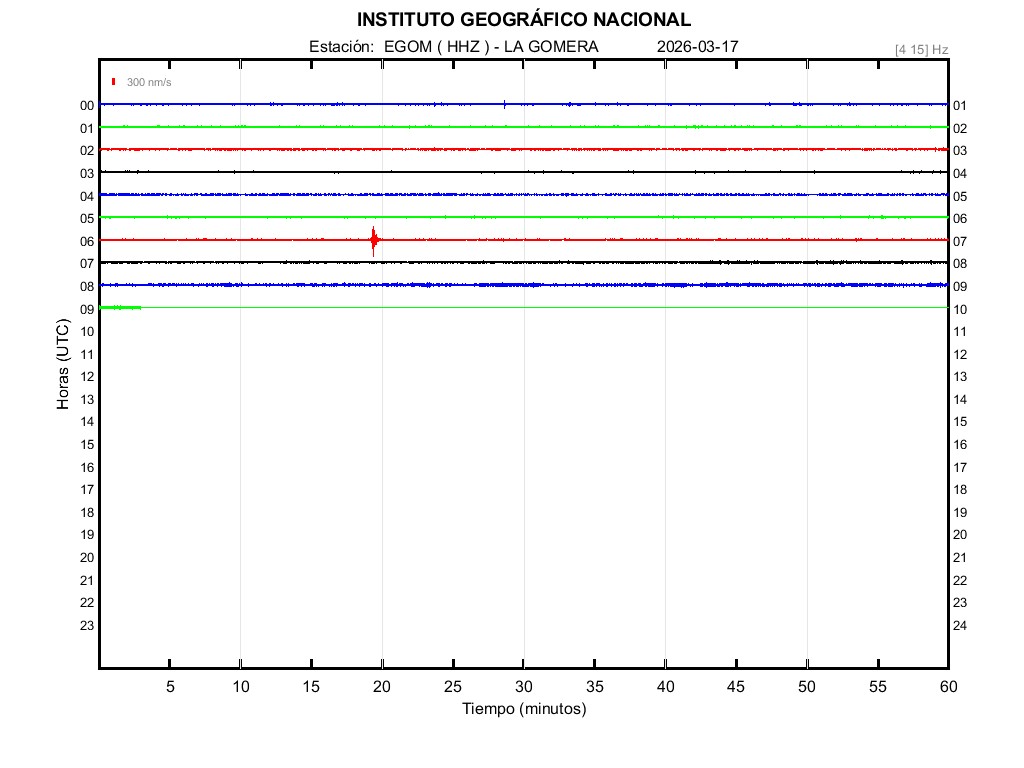Select the thick green segment starting the 09 trace

pos(121,308)
